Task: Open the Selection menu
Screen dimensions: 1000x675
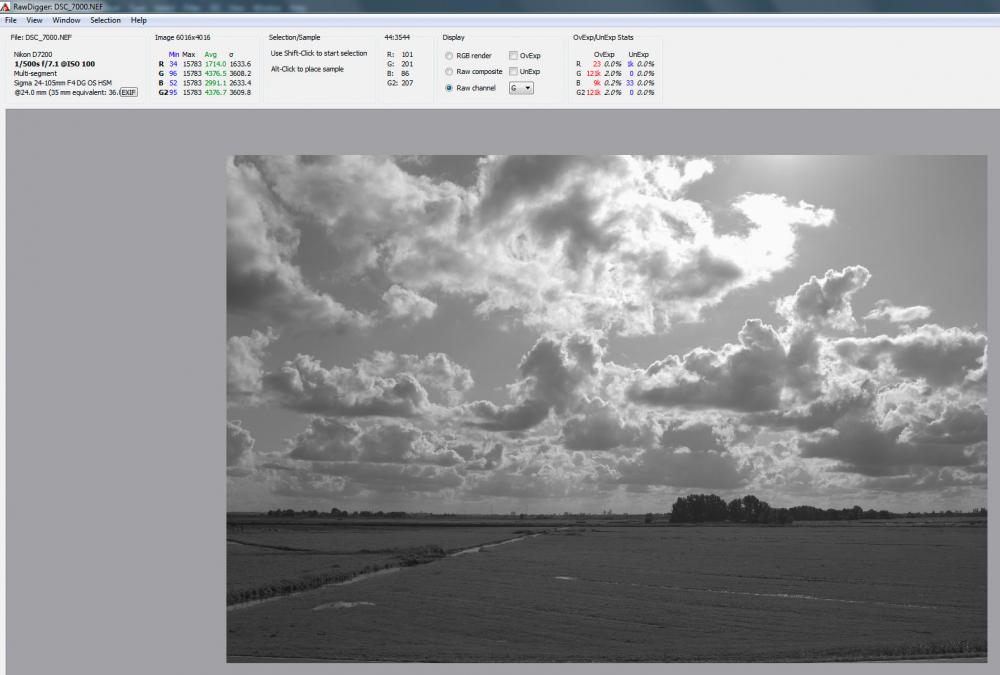Action: coord(105,20)
